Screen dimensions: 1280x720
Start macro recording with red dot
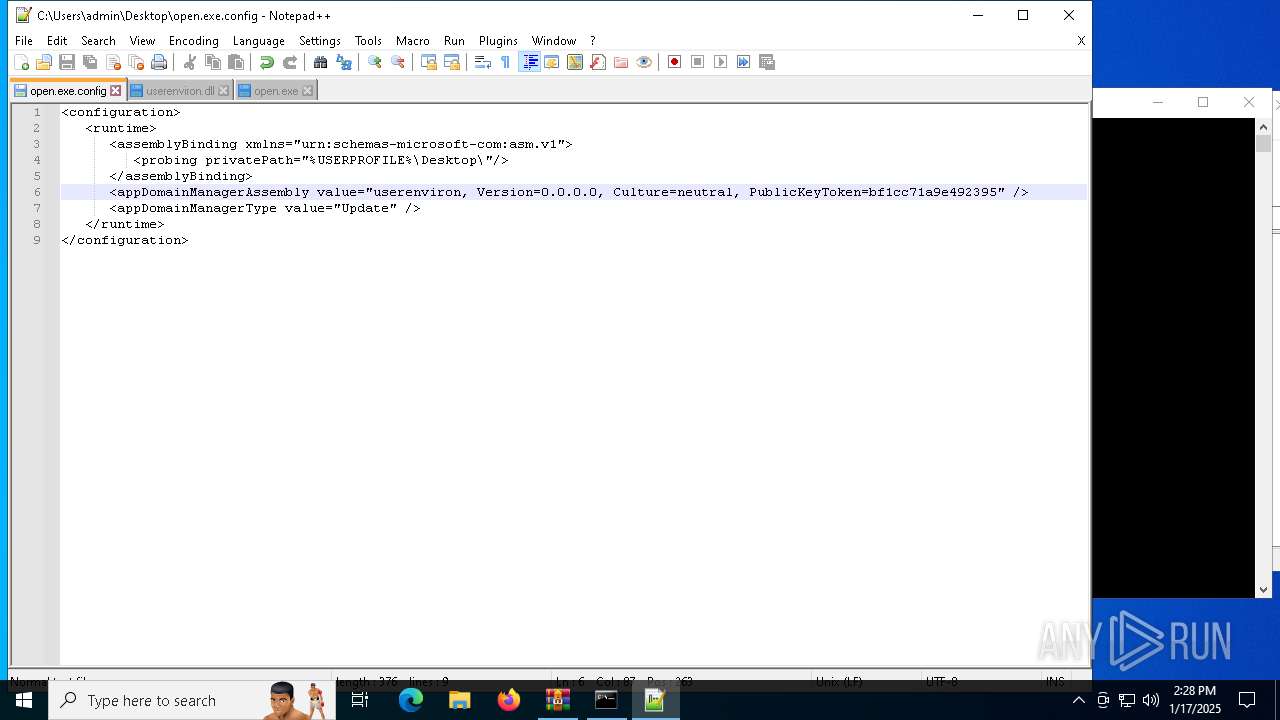[675, 62]
